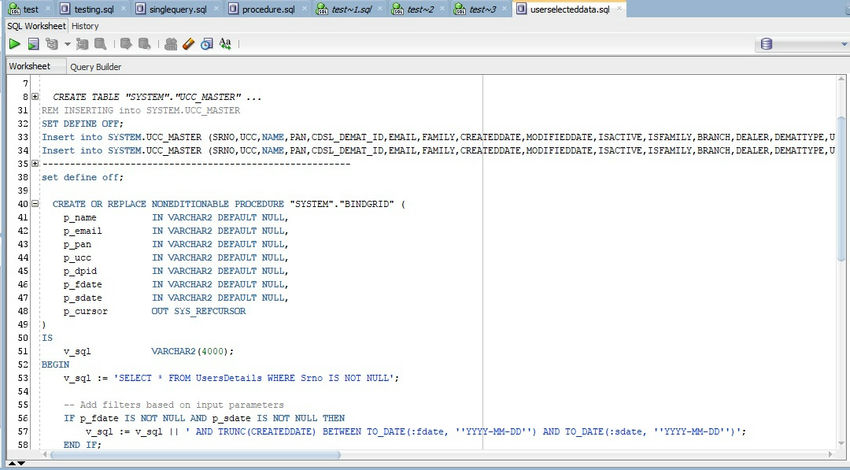Collapse the BINDGRID procedure block on line 40
The image size is (850, 470).
(35, 204)
